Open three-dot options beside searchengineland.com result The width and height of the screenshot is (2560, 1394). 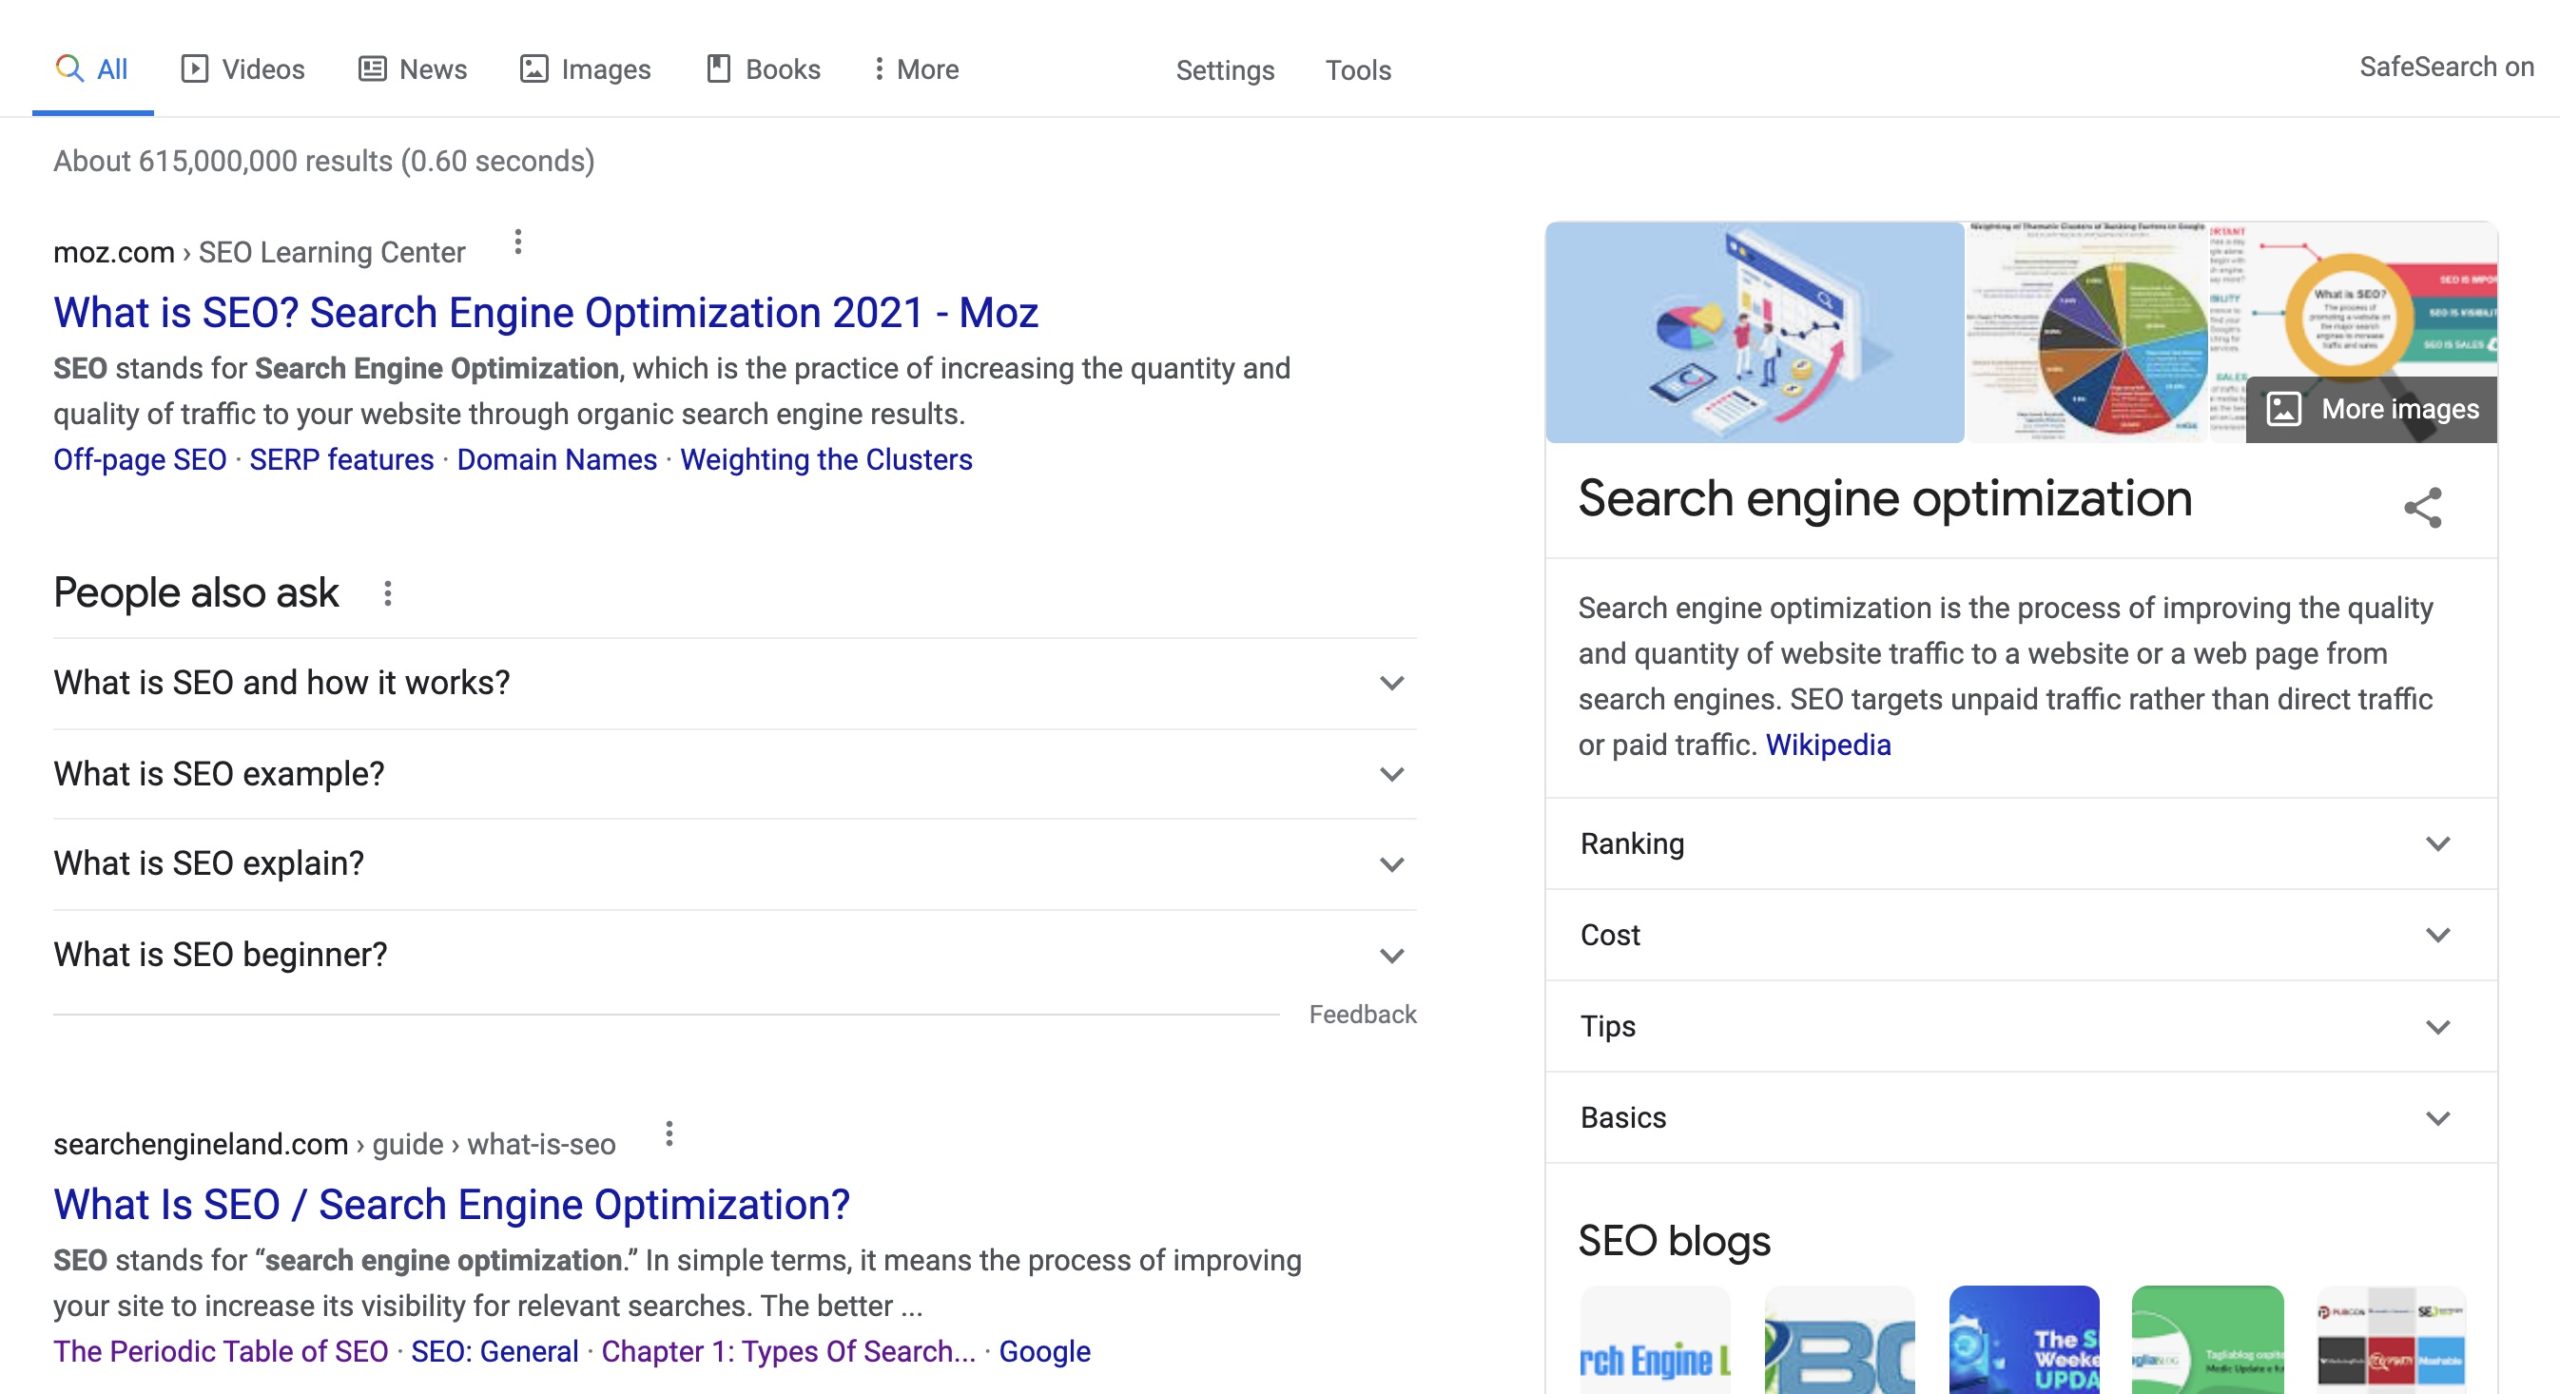point(669,1134)
